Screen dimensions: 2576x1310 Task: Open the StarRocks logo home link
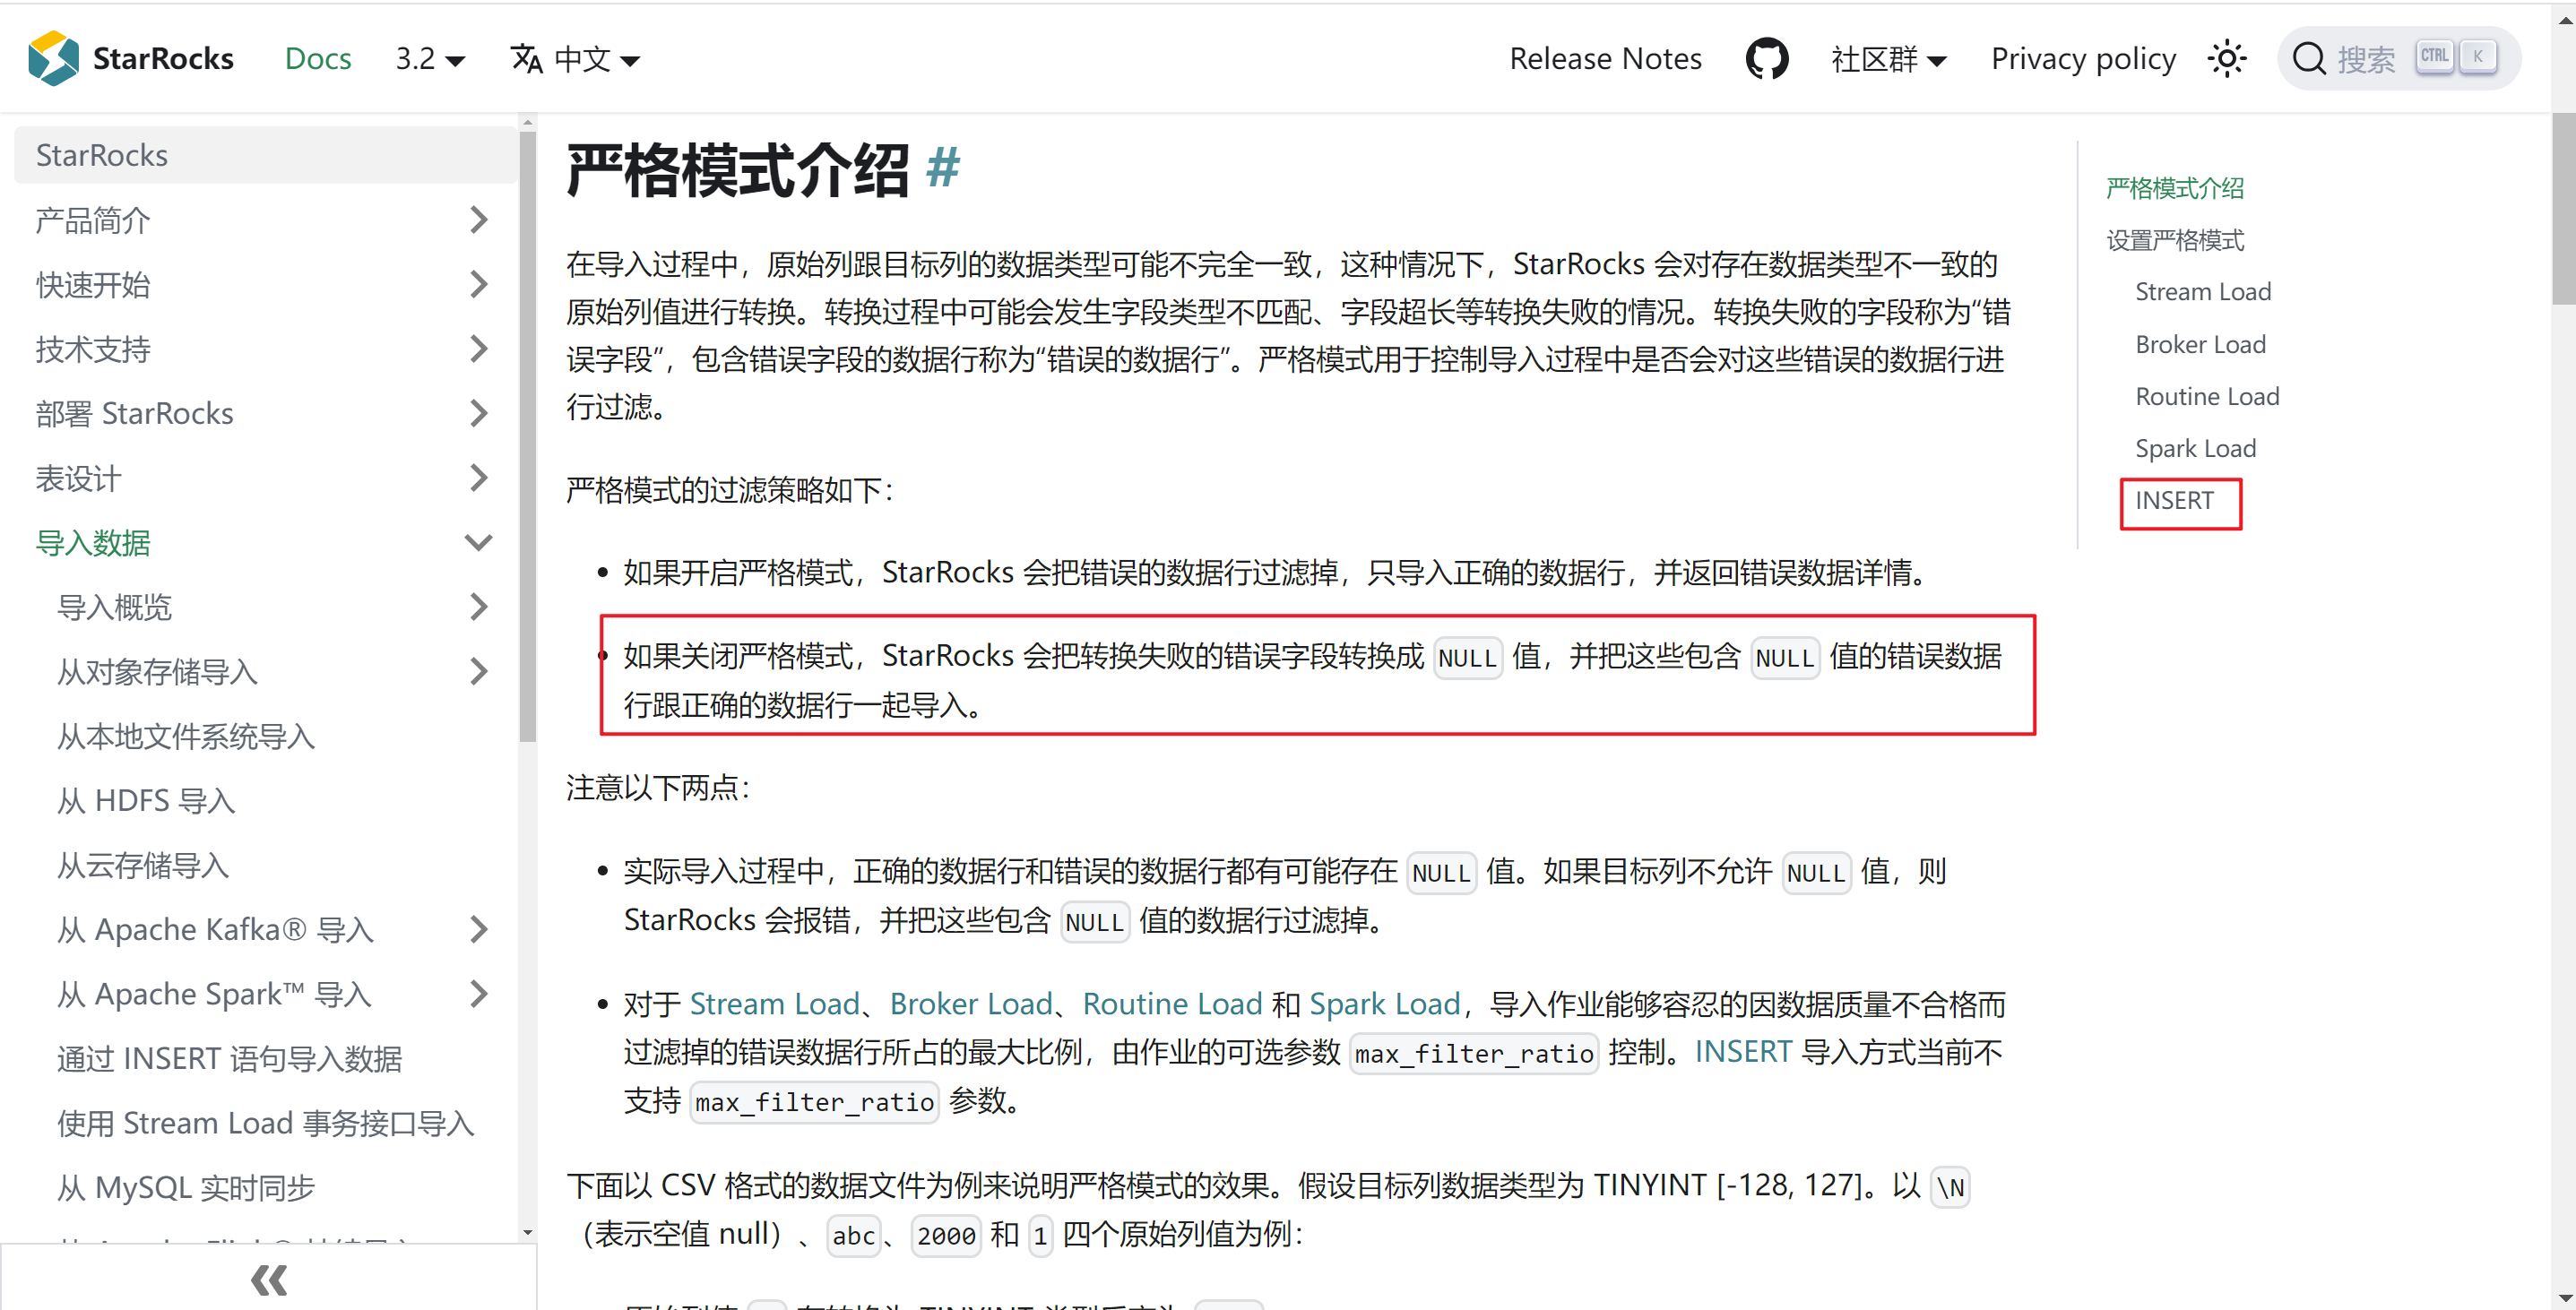coord(131,59)
